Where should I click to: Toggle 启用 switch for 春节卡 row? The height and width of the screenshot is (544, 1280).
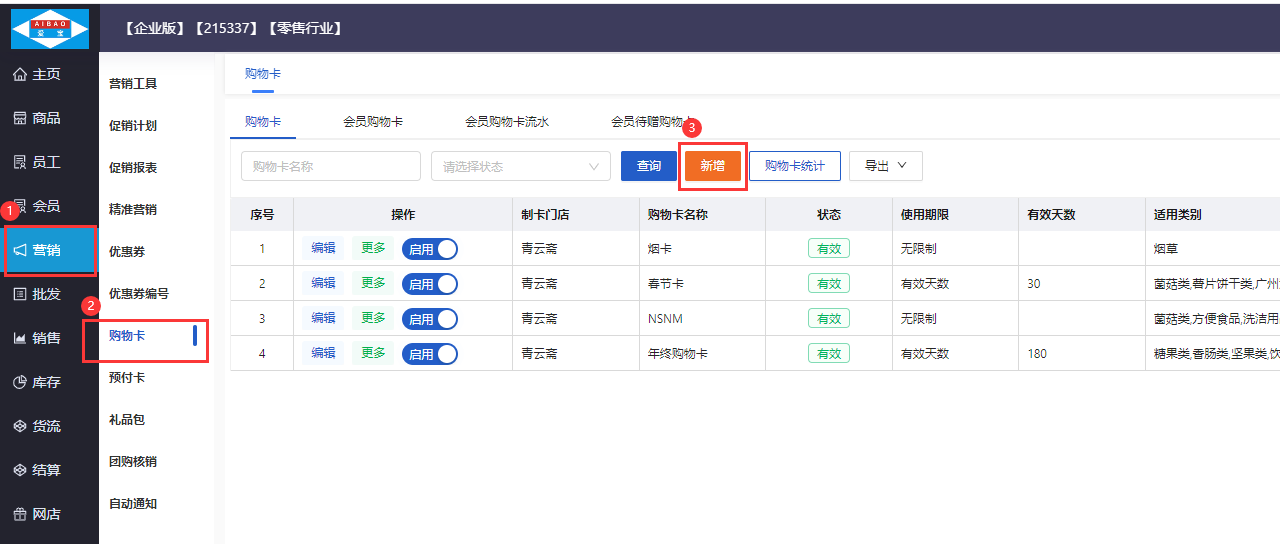click(430, 284)
